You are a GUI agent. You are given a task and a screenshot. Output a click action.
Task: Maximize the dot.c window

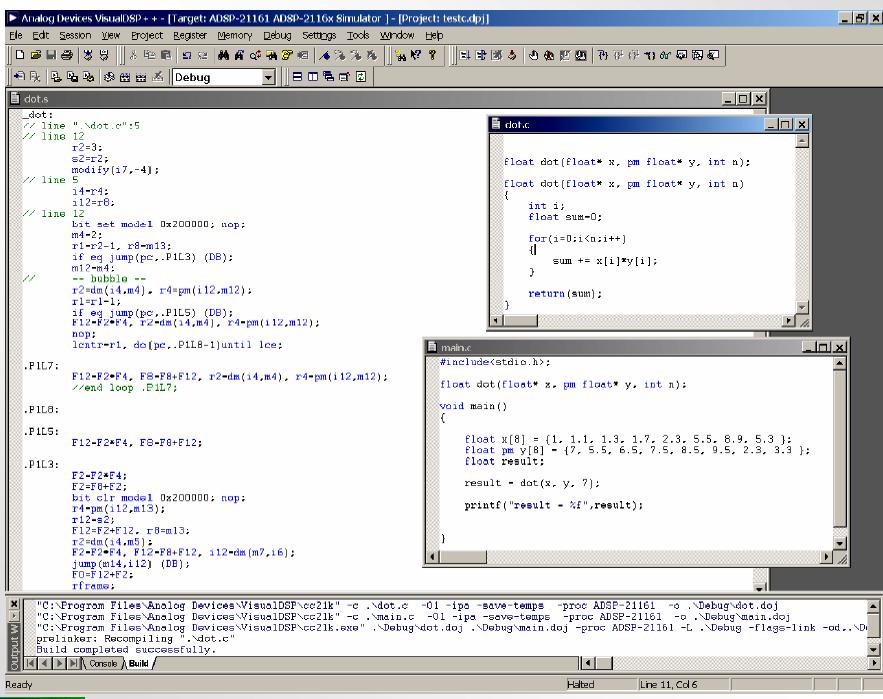coord(786,124)
